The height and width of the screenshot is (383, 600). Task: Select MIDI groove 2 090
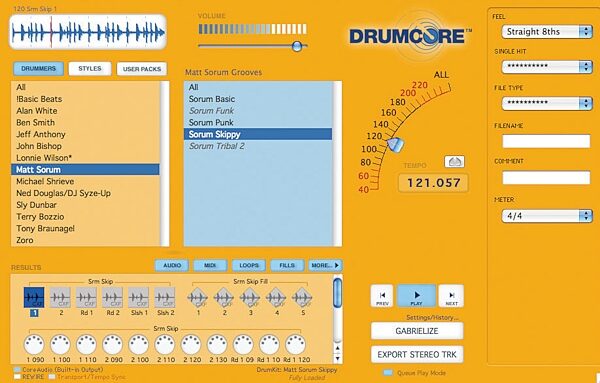[112, 344]
